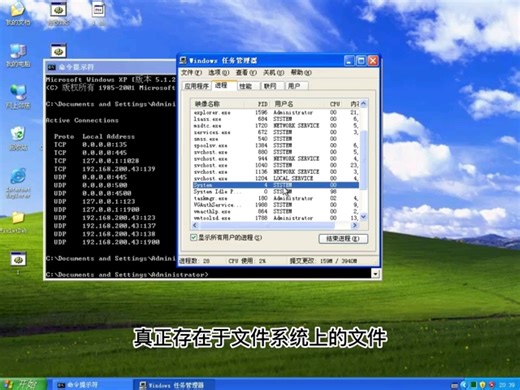Open the 关机 menu in Task Manager
Viewport: 520px width, 390px height.
tap(274, 72)
